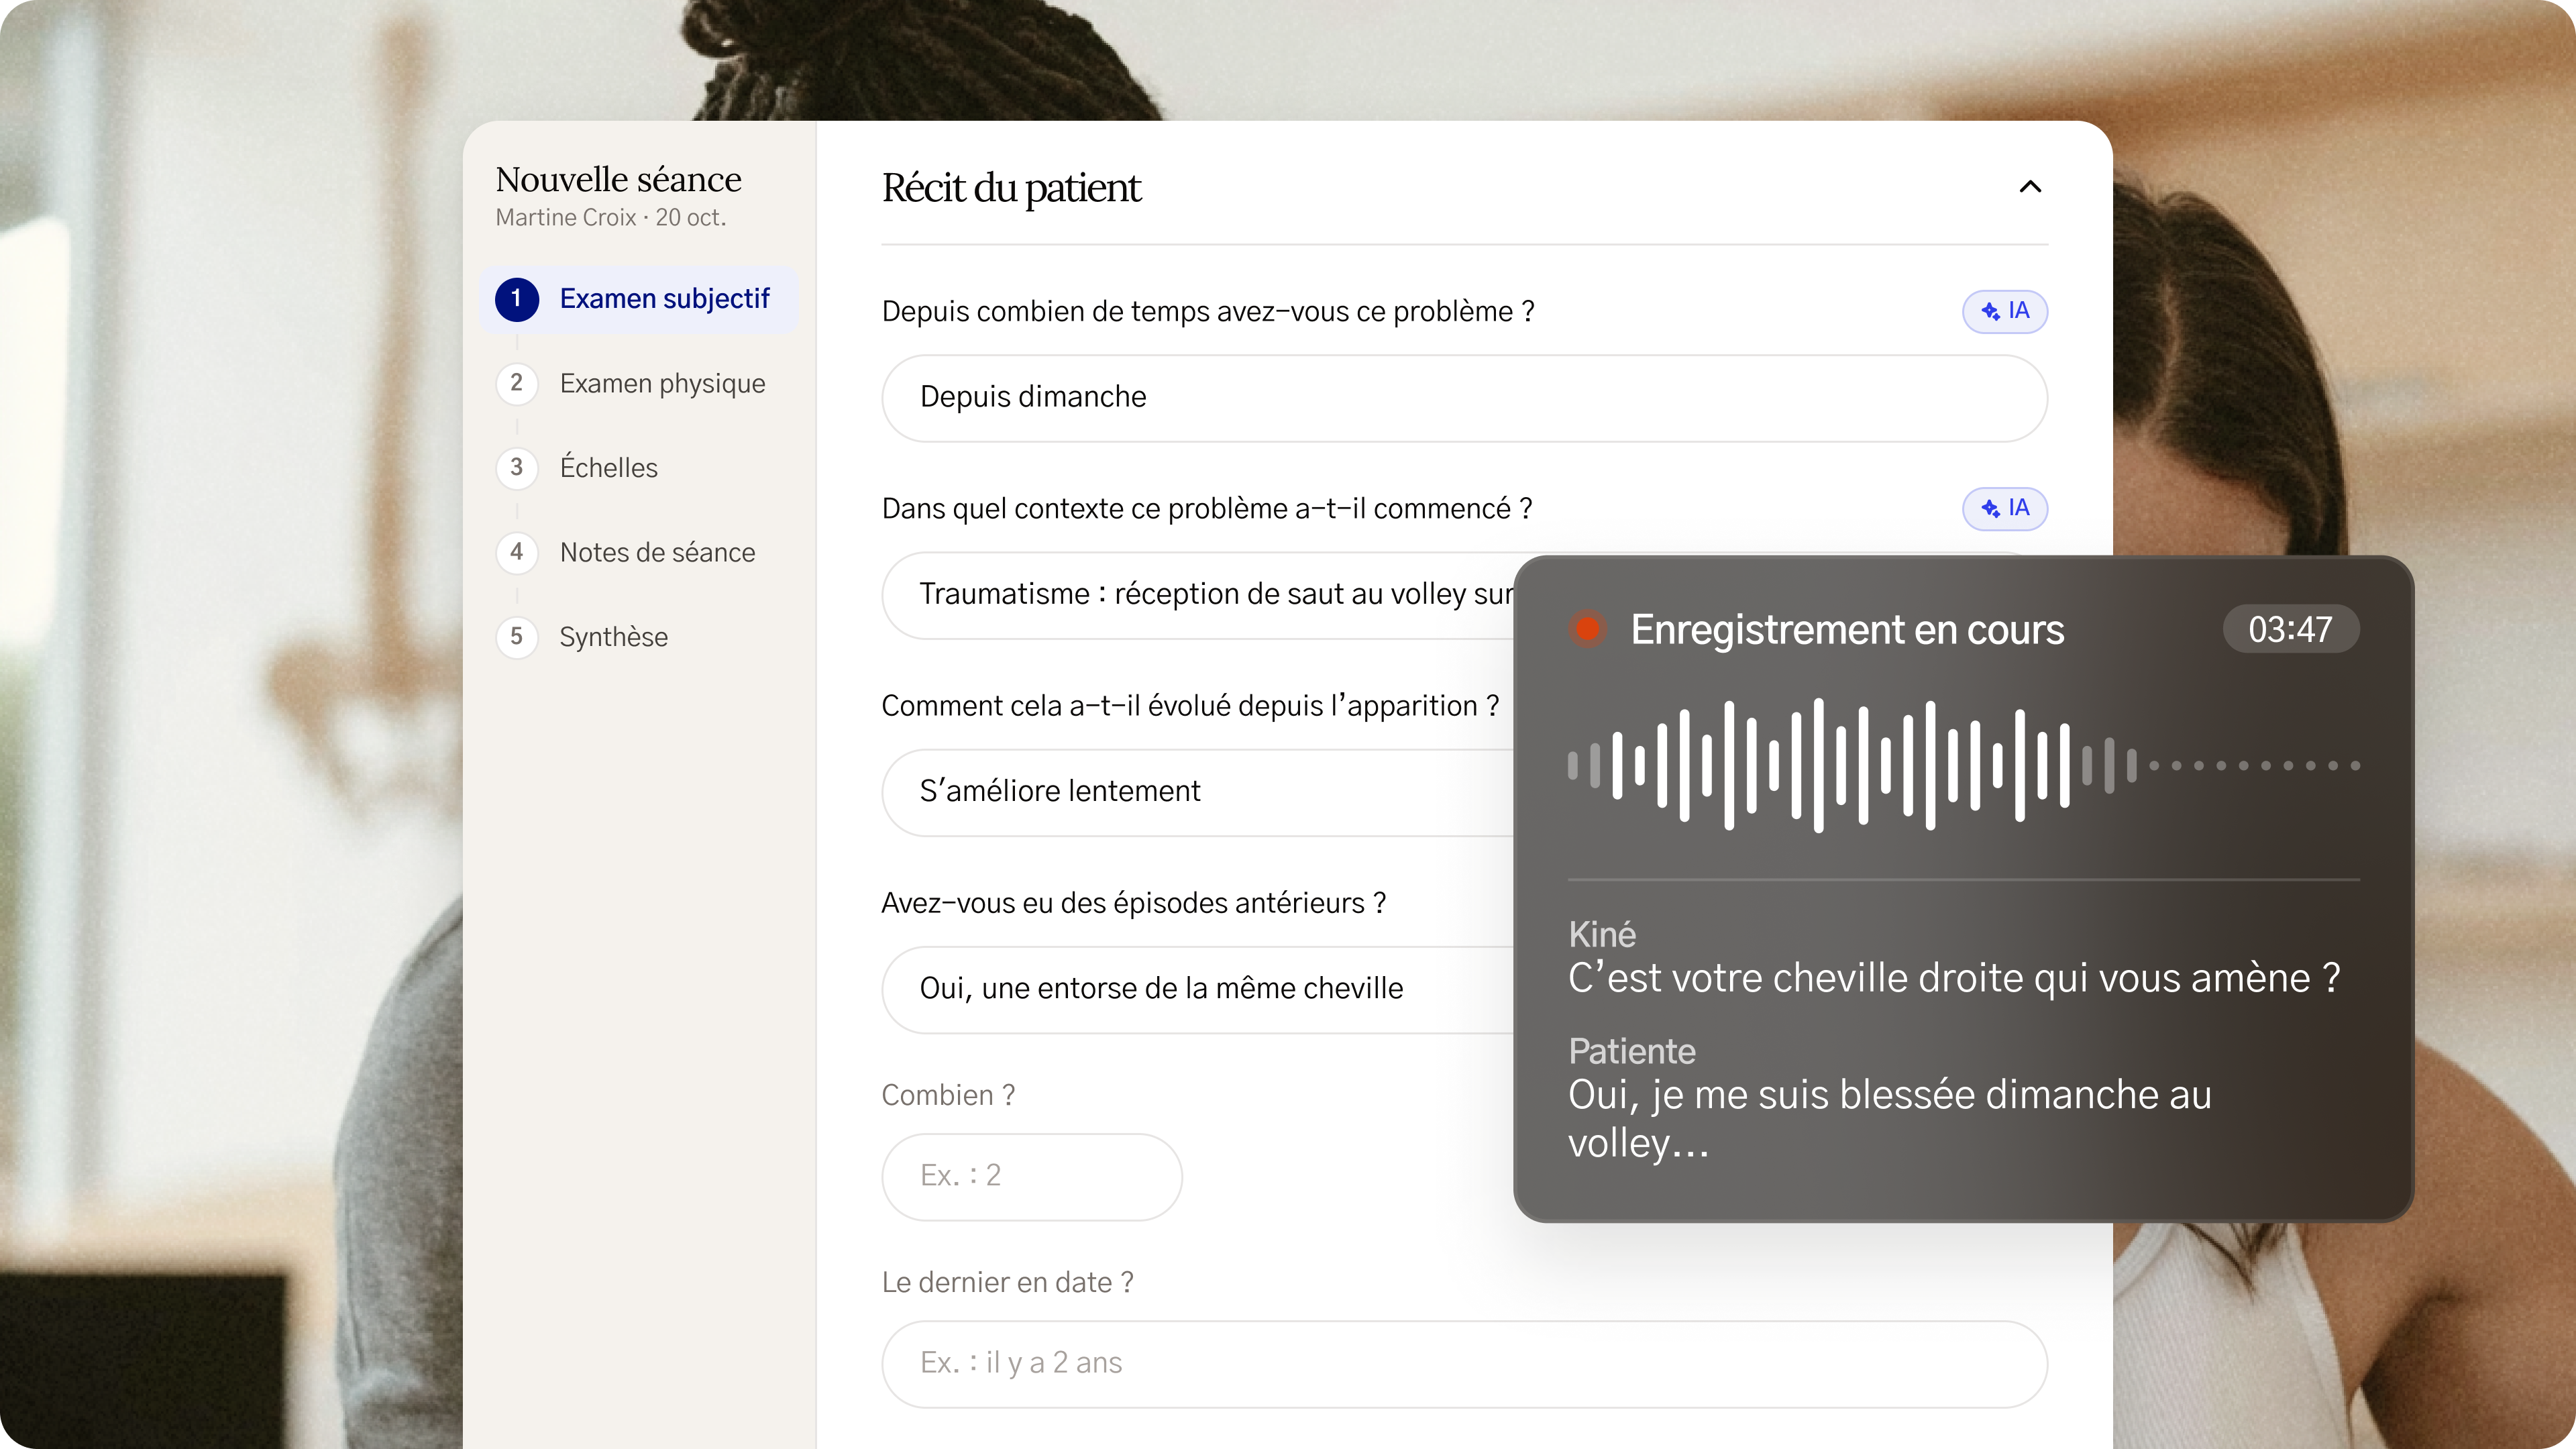Click the number 2 step circle

[517, 383]
